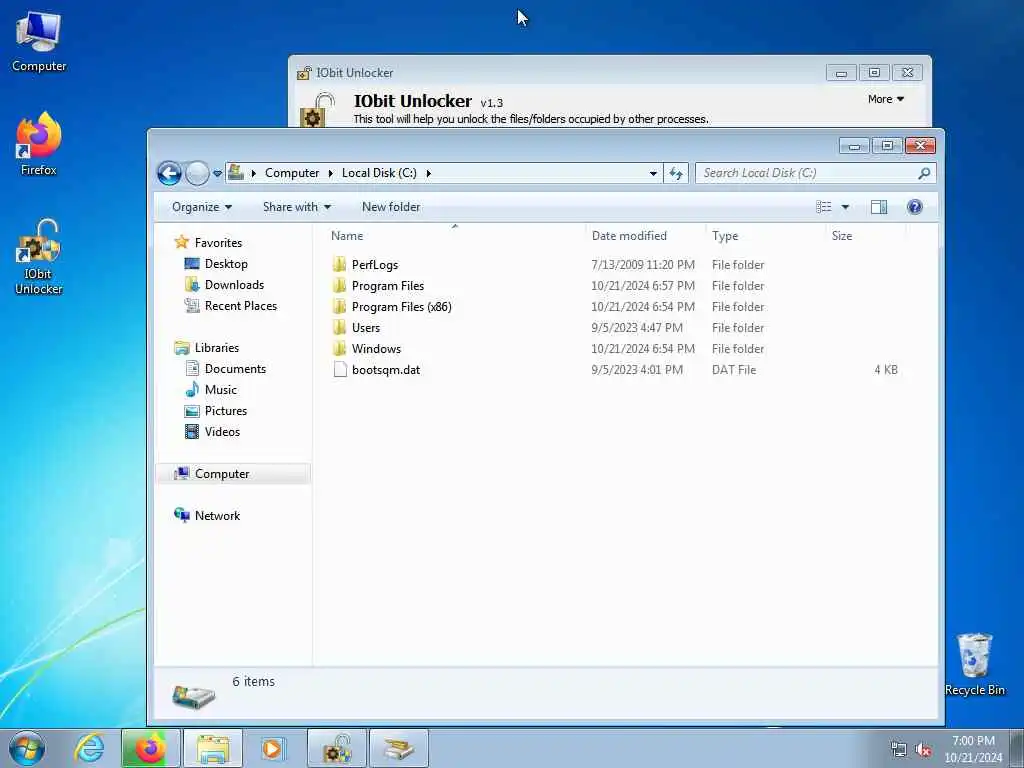Select the bootsqm.dat file icon
1024x768 pixels.
[x=340, y=370]
